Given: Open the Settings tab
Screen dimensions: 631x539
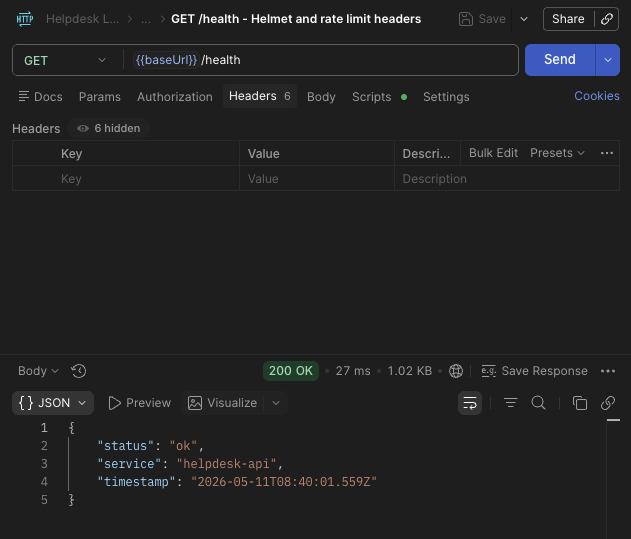Looking at the screenshot, I should [446, 97].
